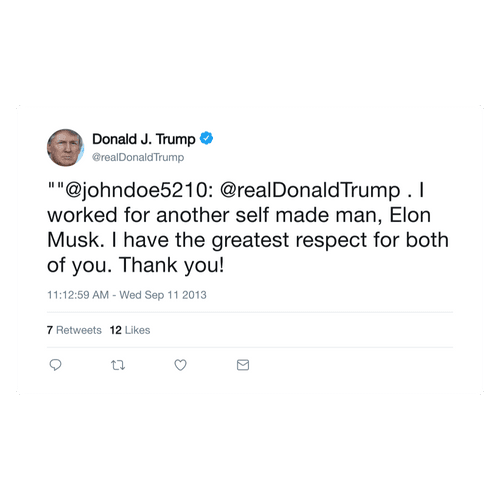Retweet using the looping arrows icon
Image resolution: width=500 pixels, height=500 pixels.
118,365
